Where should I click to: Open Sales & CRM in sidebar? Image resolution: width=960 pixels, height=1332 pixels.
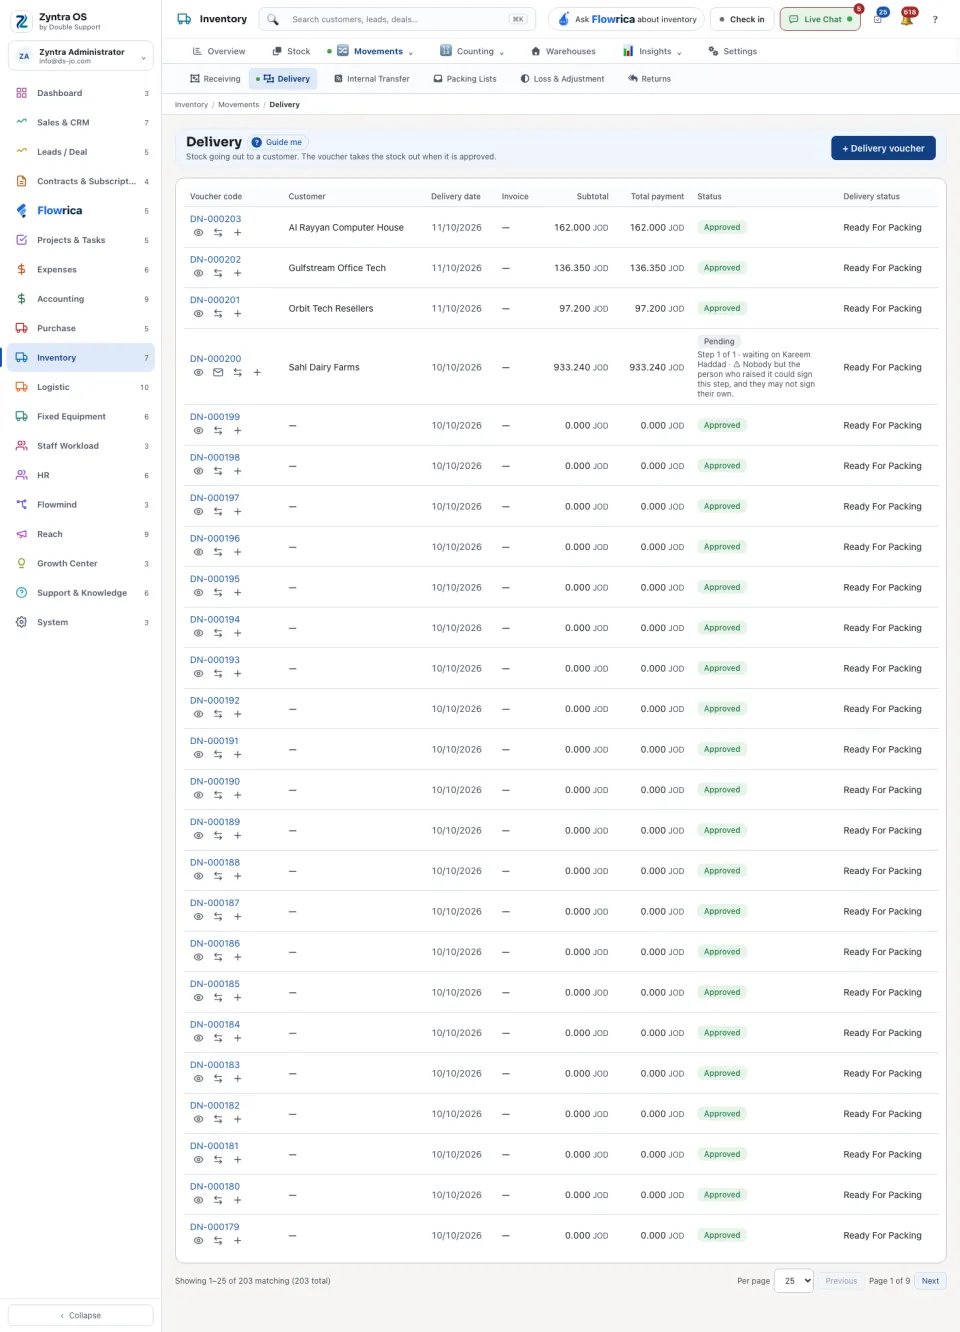click(x=81, y=122)
